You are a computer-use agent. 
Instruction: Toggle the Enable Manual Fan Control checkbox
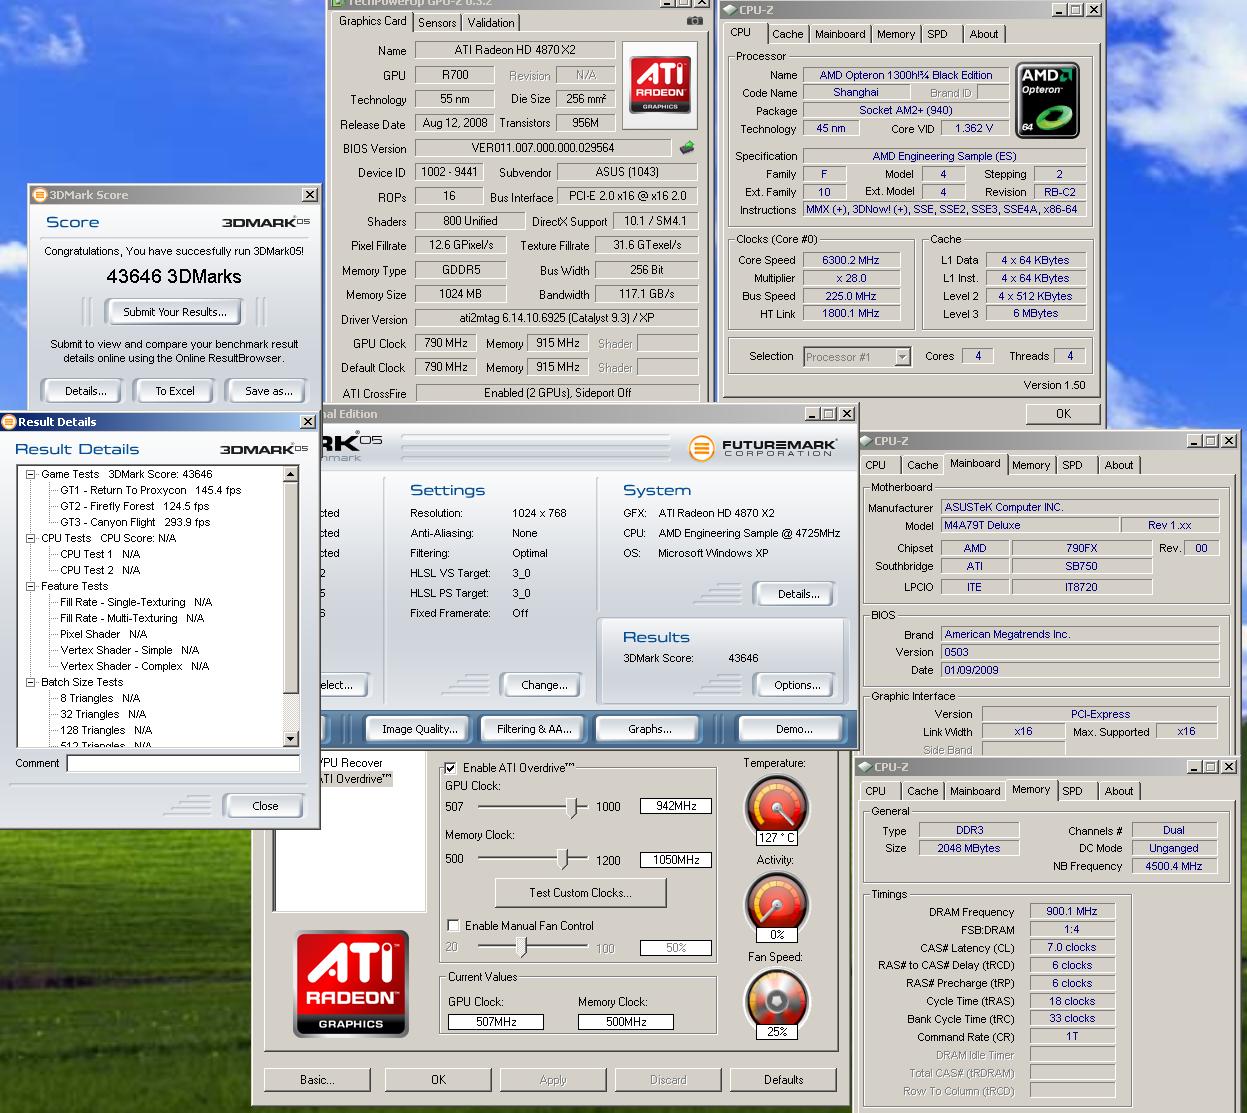[453, 925]
